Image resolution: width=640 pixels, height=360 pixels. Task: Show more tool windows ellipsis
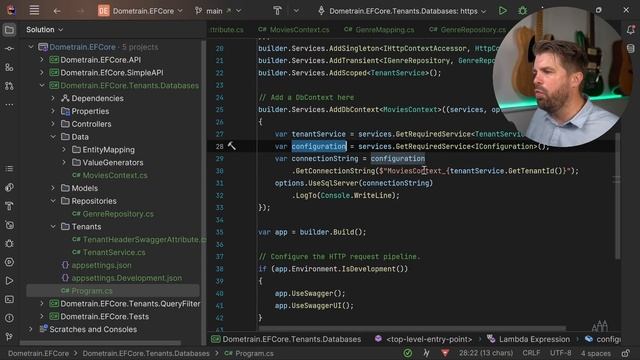tap(9, 104)
